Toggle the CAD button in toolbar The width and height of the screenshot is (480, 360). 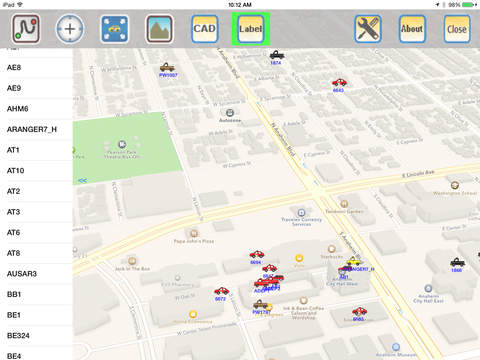[205, 29]
